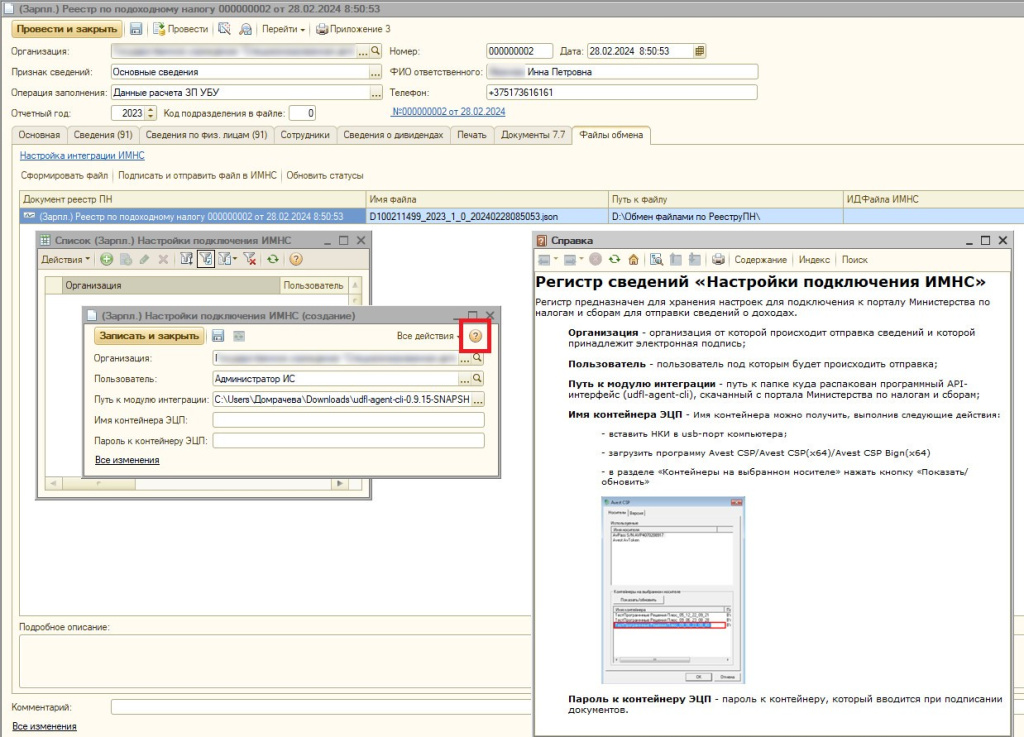Expand the Действия menu in list window

pos(65,259)
